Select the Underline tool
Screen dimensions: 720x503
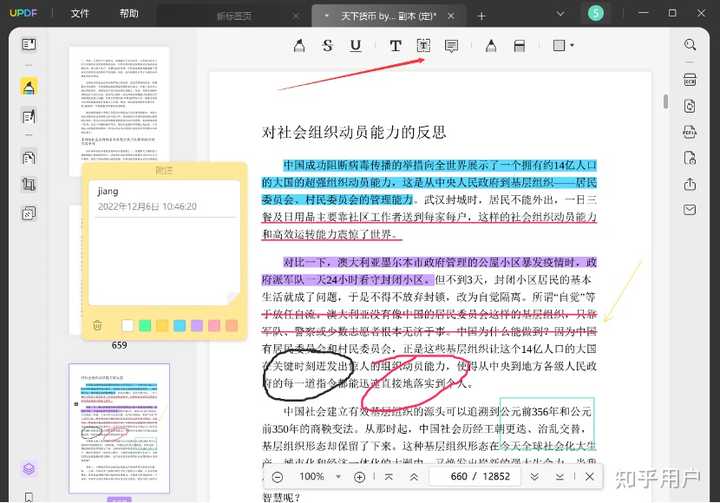[x=355, y=45]
